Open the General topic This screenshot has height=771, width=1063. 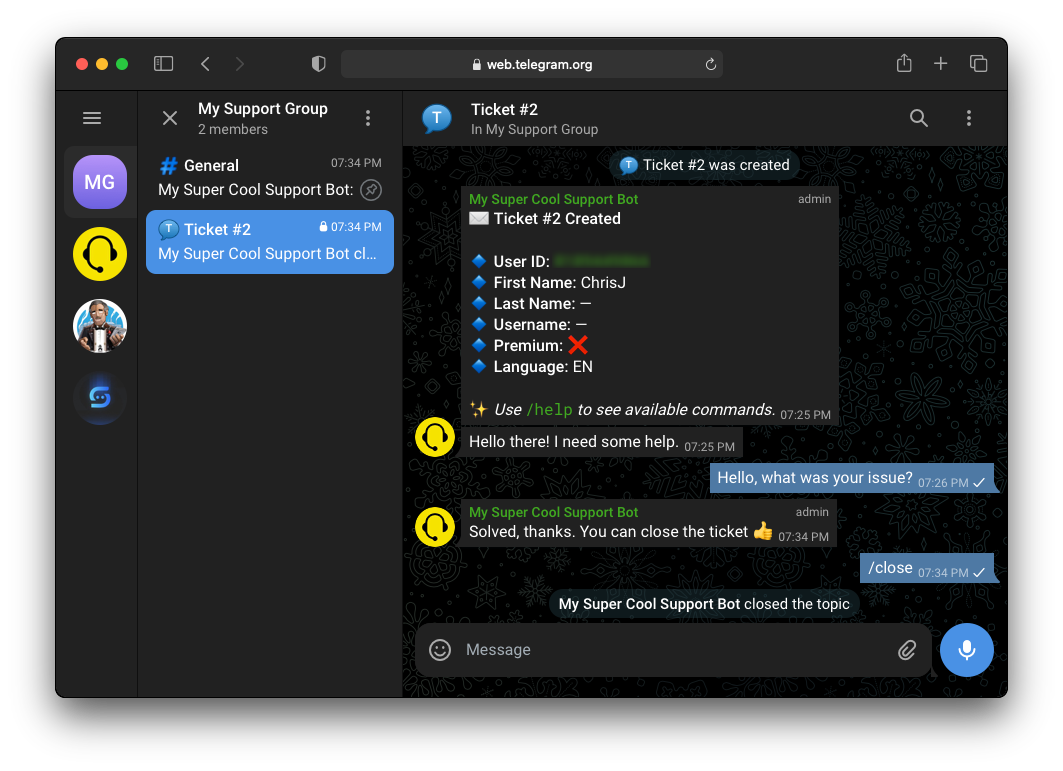270,178
